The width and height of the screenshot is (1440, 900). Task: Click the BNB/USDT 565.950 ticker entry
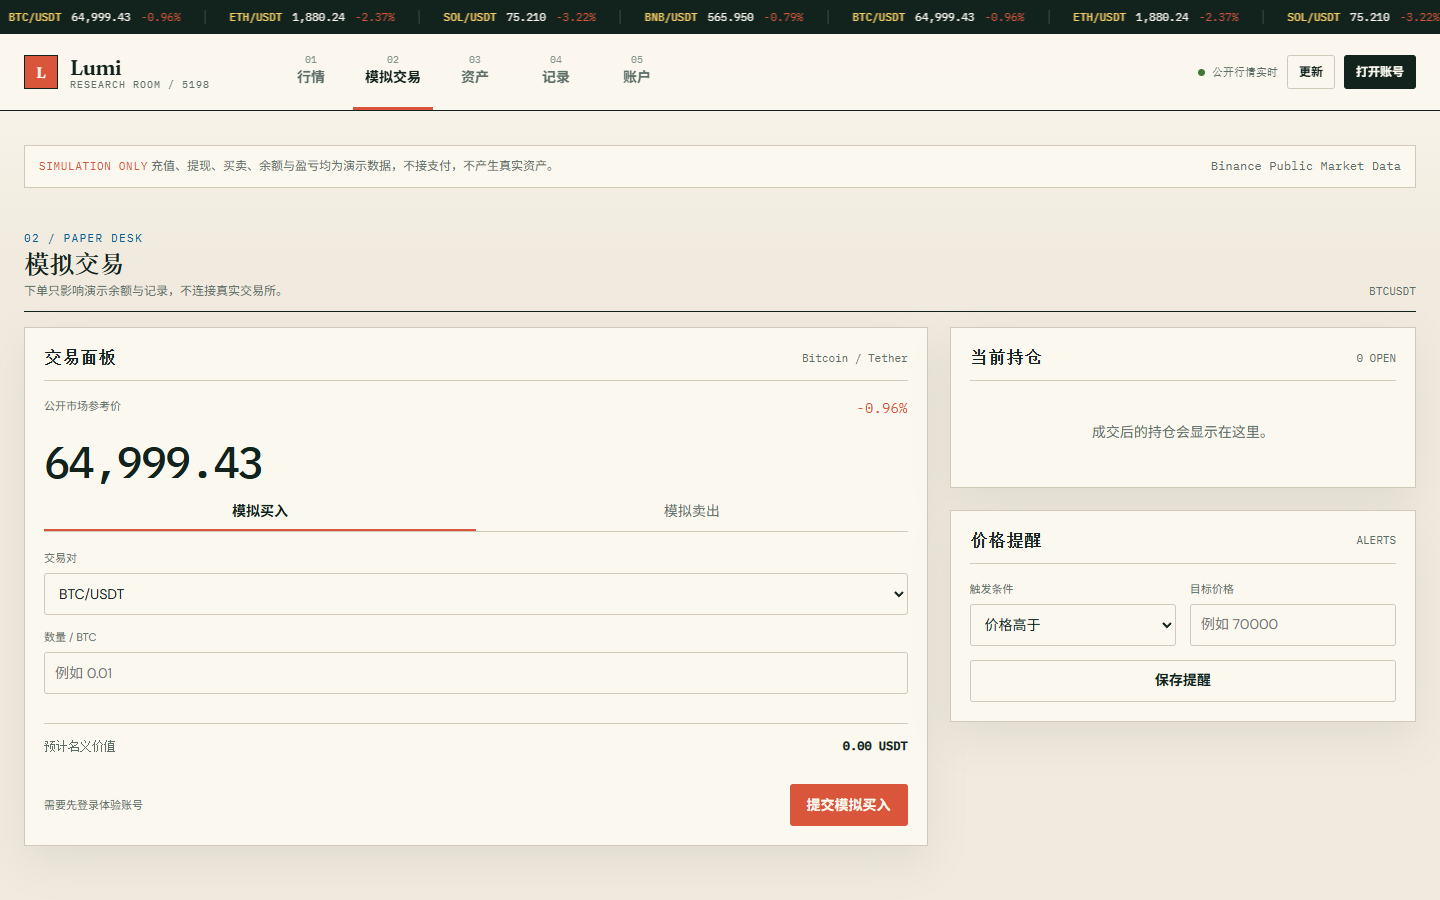(x=724, y=17)
